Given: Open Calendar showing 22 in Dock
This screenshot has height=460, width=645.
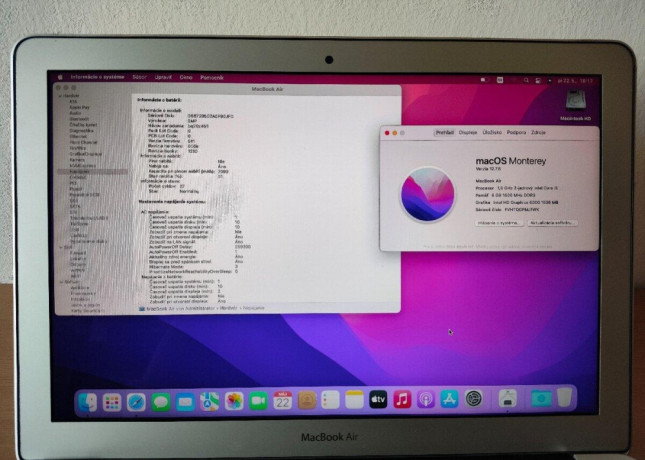Looking at the screenshot, I should (x=283, y=400).
